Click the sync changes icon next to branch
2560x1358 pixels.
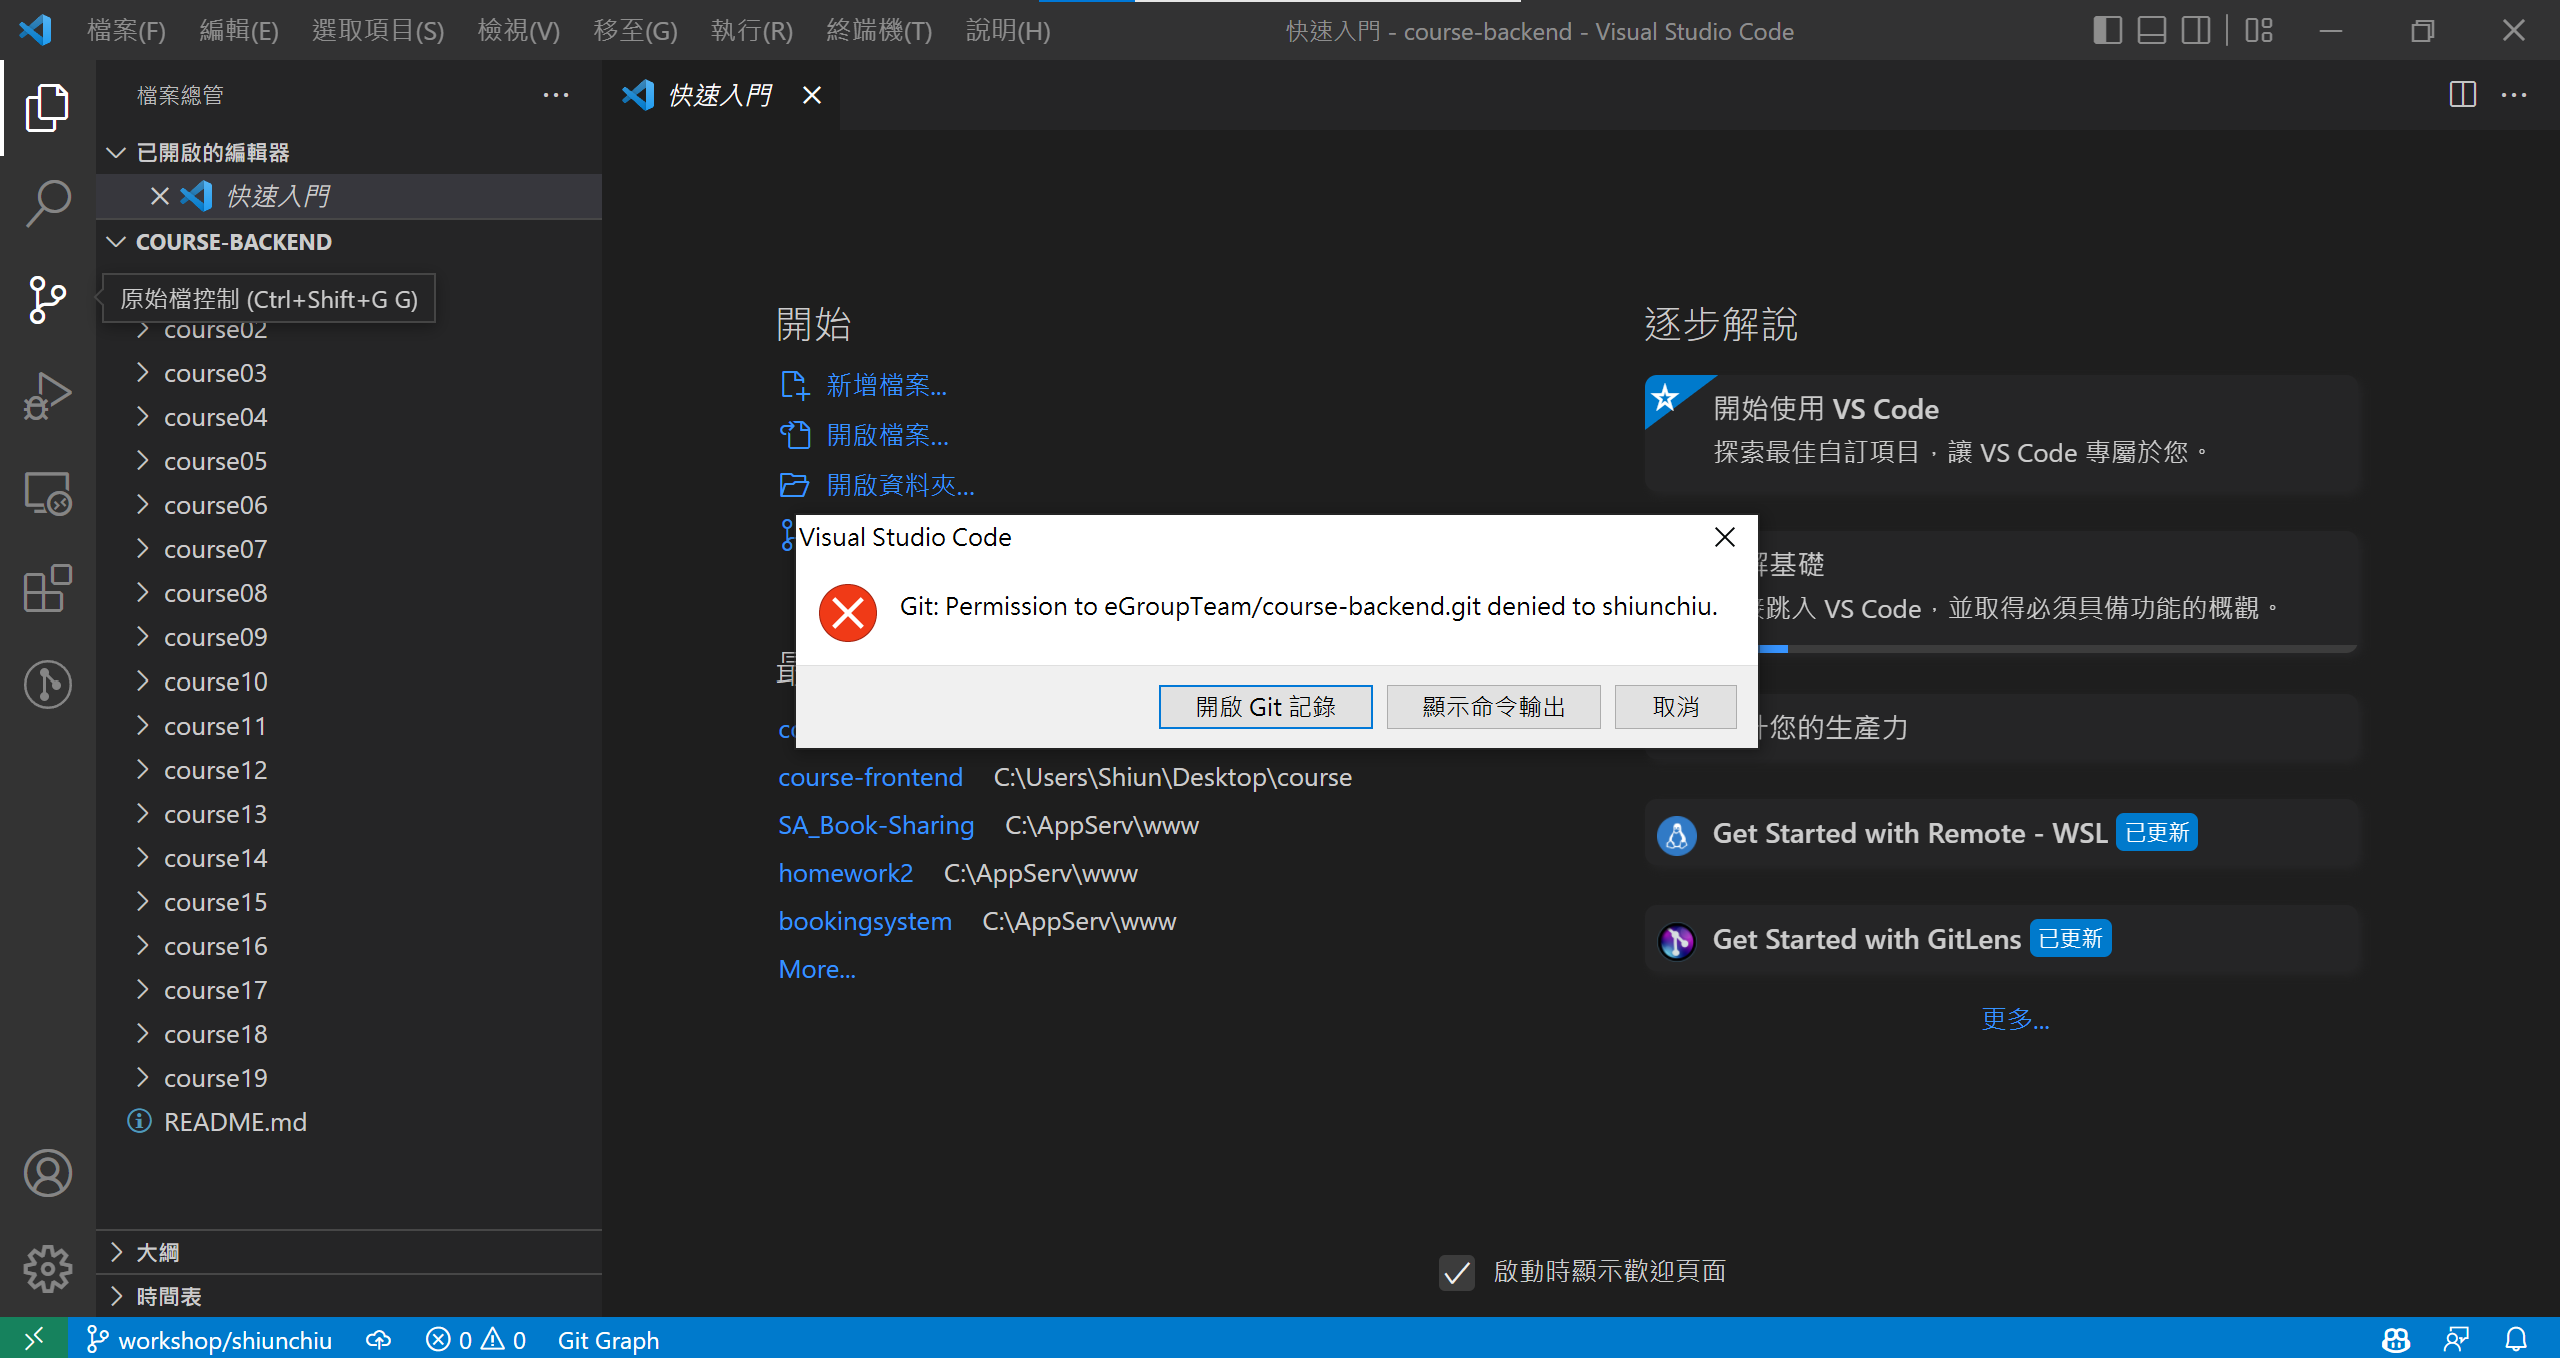point(377,1340)
